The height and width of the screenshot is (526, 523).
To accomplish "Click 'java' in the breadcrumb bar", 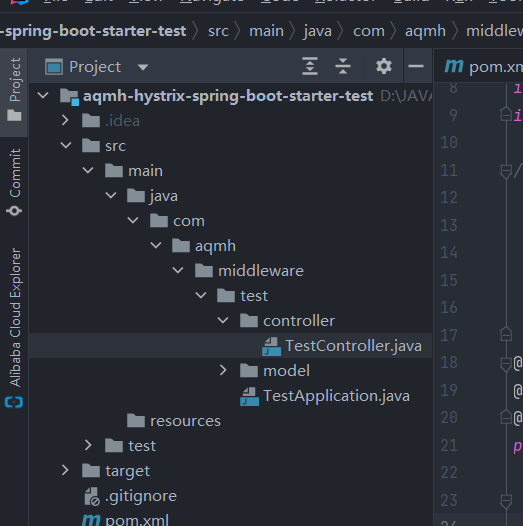I will pos(317,31).
